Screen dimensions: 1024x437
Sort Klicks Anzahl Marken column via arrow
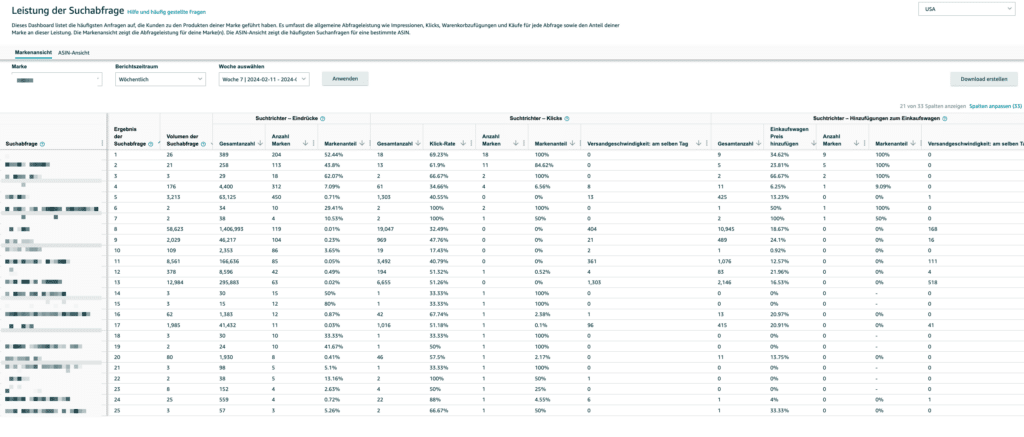coord(516,143)
